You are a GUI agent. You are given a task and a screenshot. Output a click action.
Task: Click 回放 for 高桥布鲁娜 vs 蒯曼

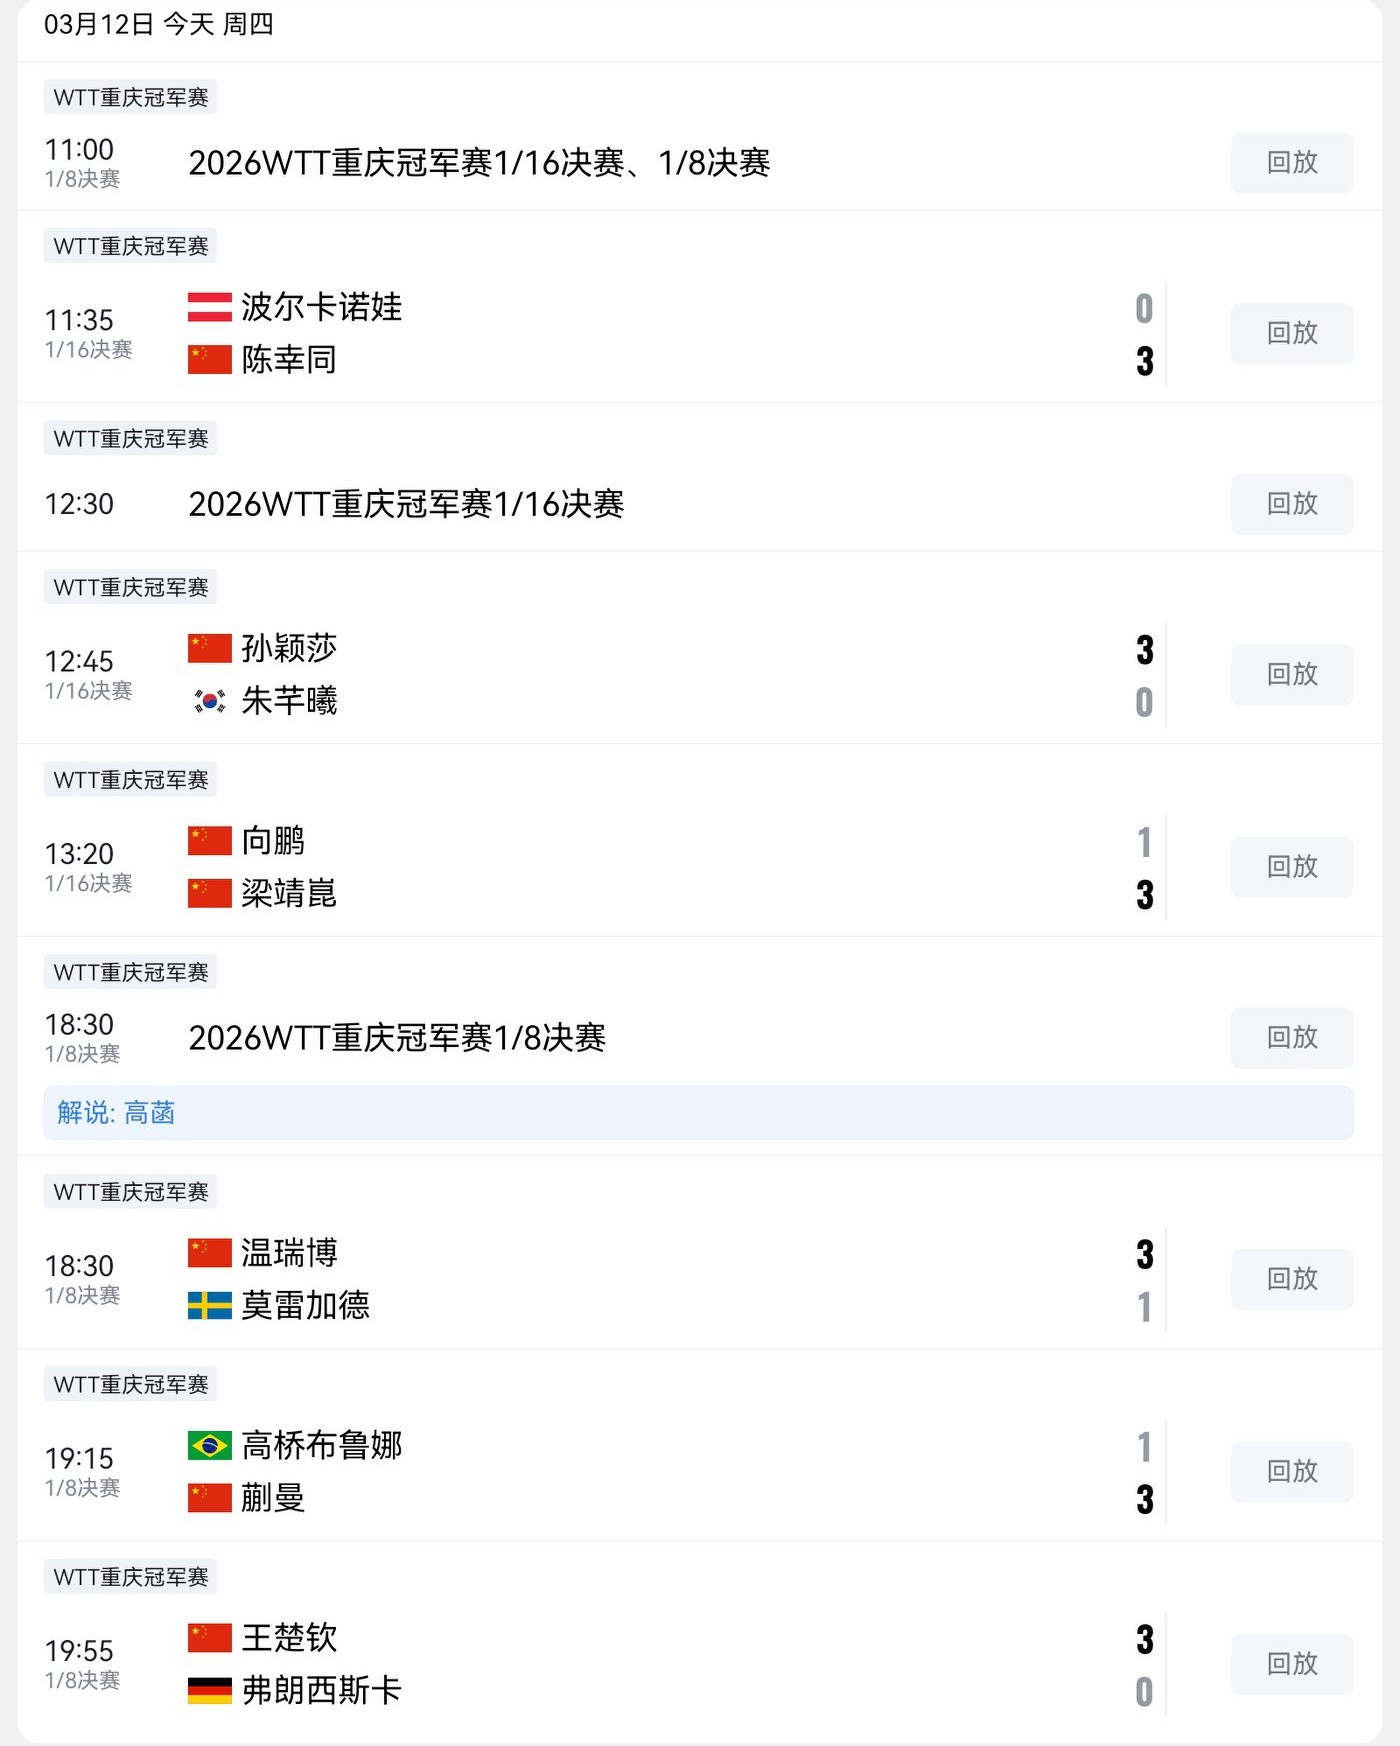pos(1291,1471)
